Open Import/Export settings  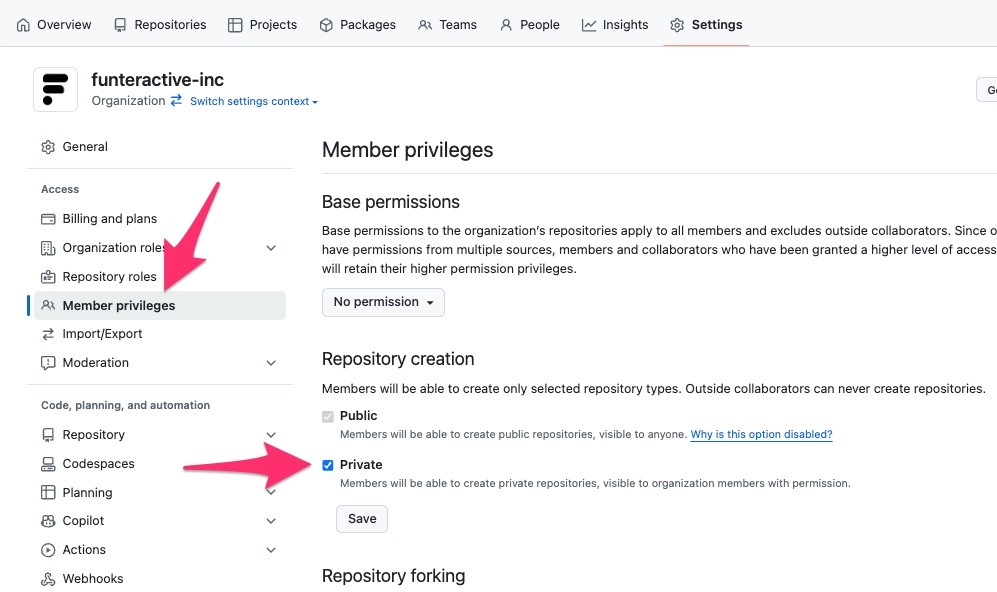(x=102, y=334)
